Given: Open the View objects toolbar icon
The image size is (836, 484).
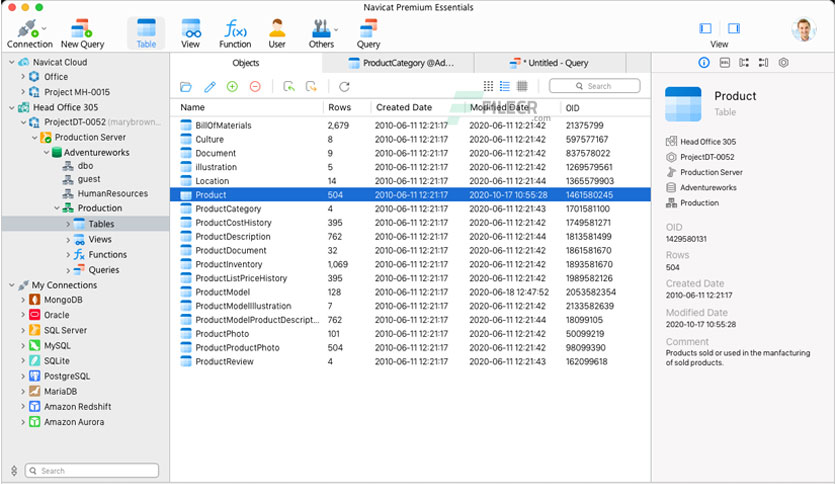Looking at the screenshot, I should pos(190,34).
